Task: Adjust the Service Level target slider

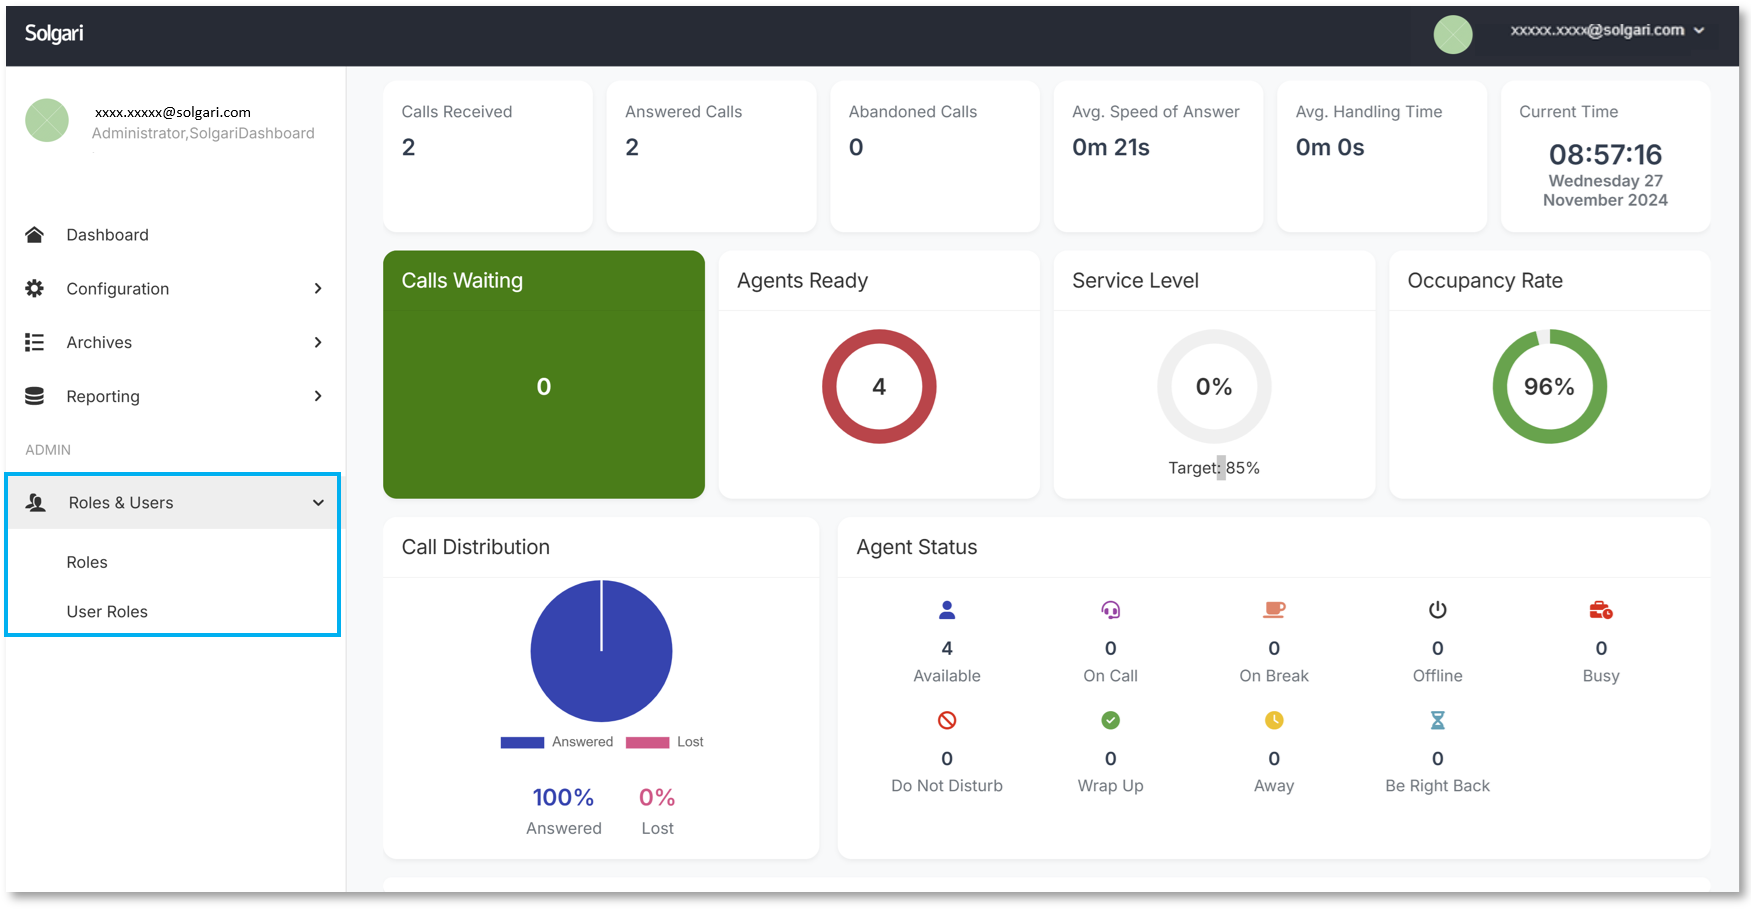Action: pos(1222,467)
